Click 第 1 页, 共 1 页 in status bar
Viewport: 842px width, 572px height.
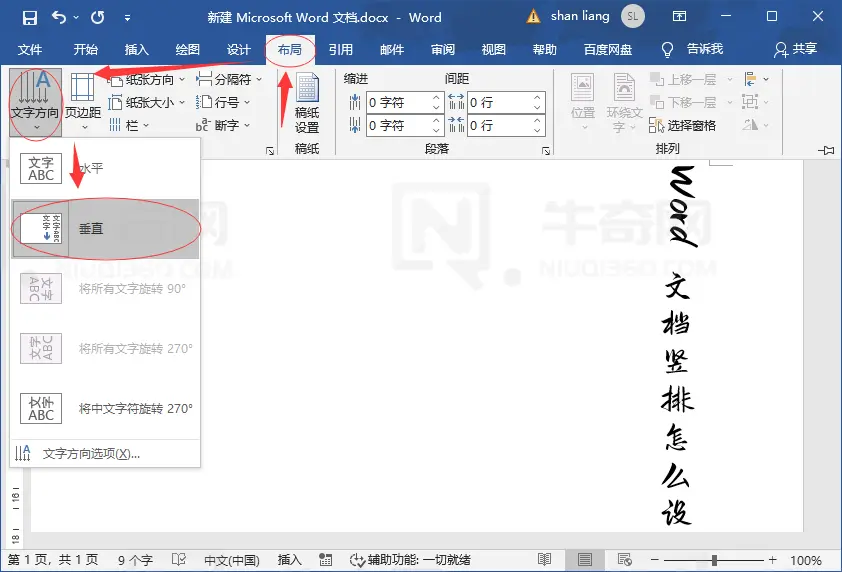point(53,560)
